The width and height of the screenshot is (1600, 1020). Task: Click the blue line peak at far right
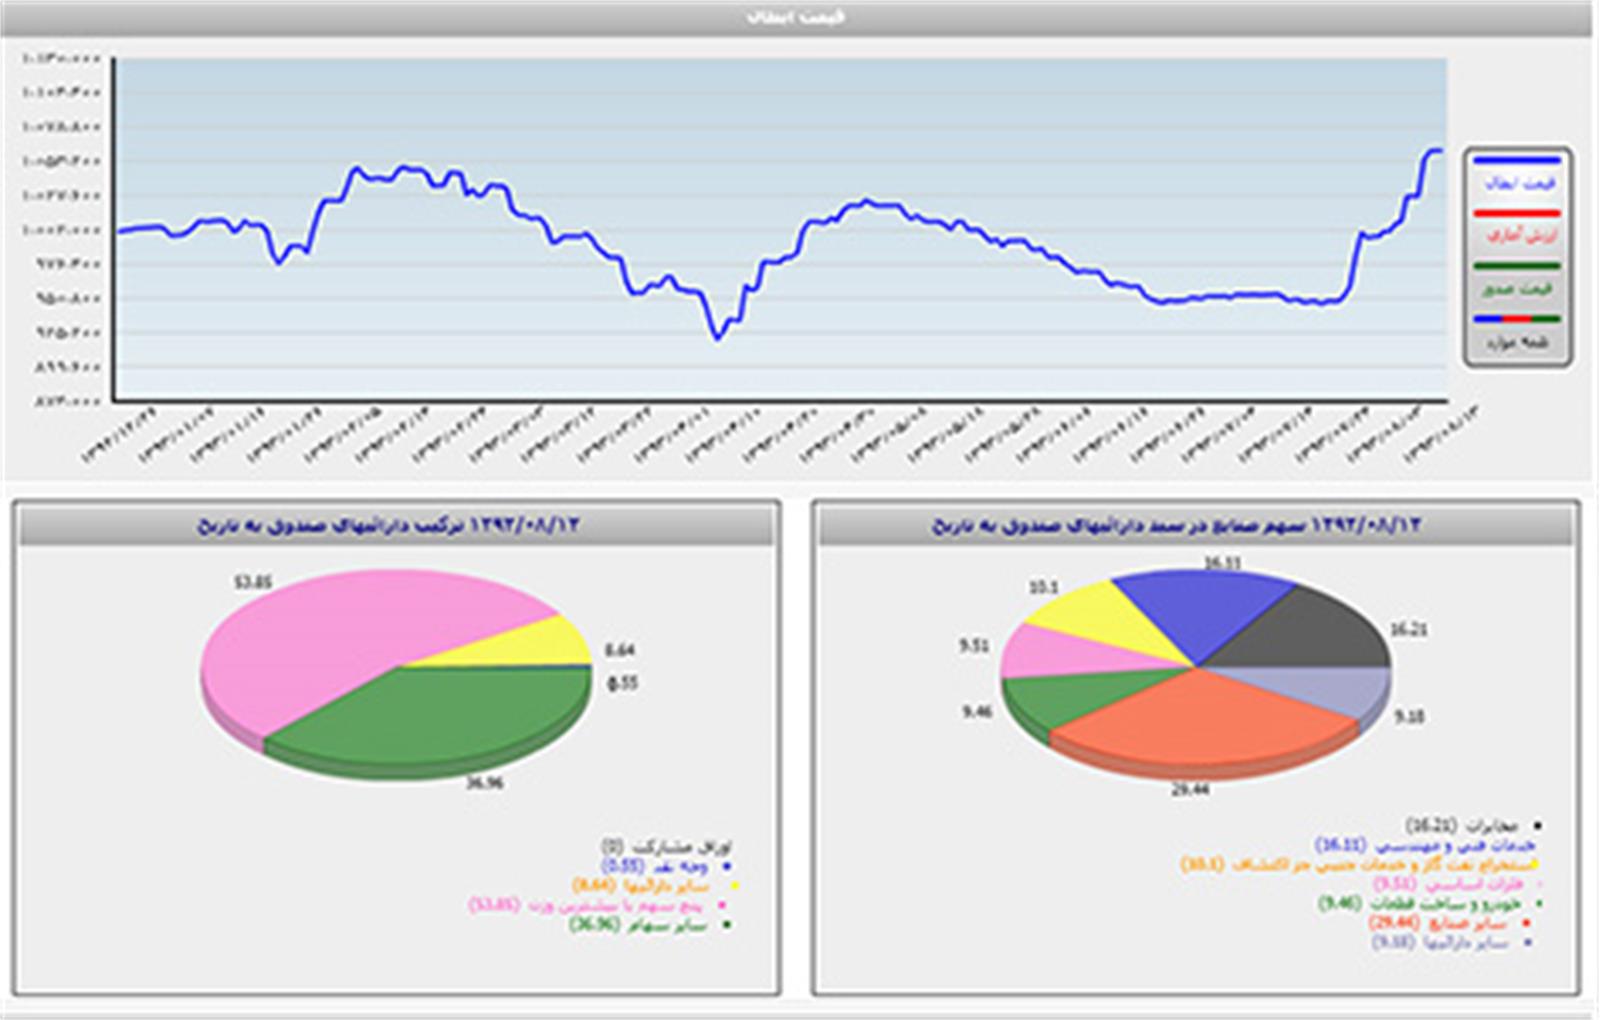coord(1435,150)
